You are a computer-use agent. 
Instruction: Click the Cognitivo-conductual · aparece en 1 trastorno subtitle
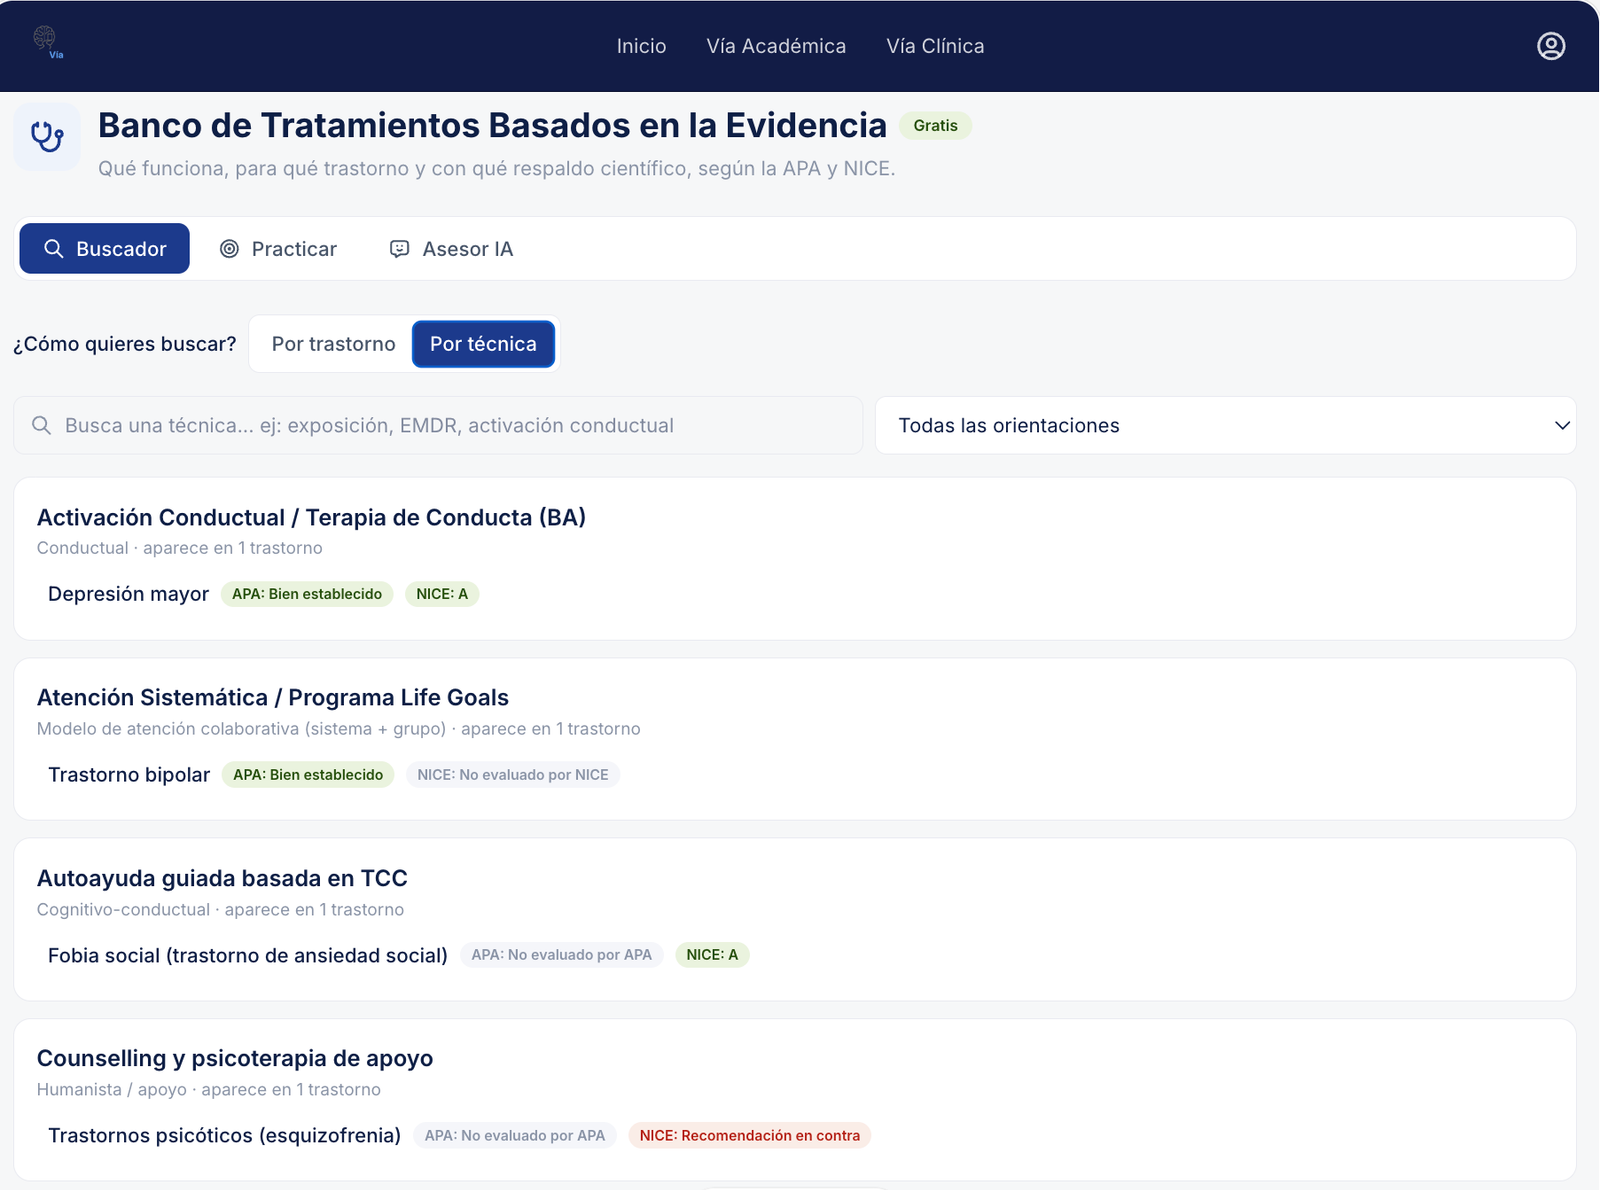[220, 910]
